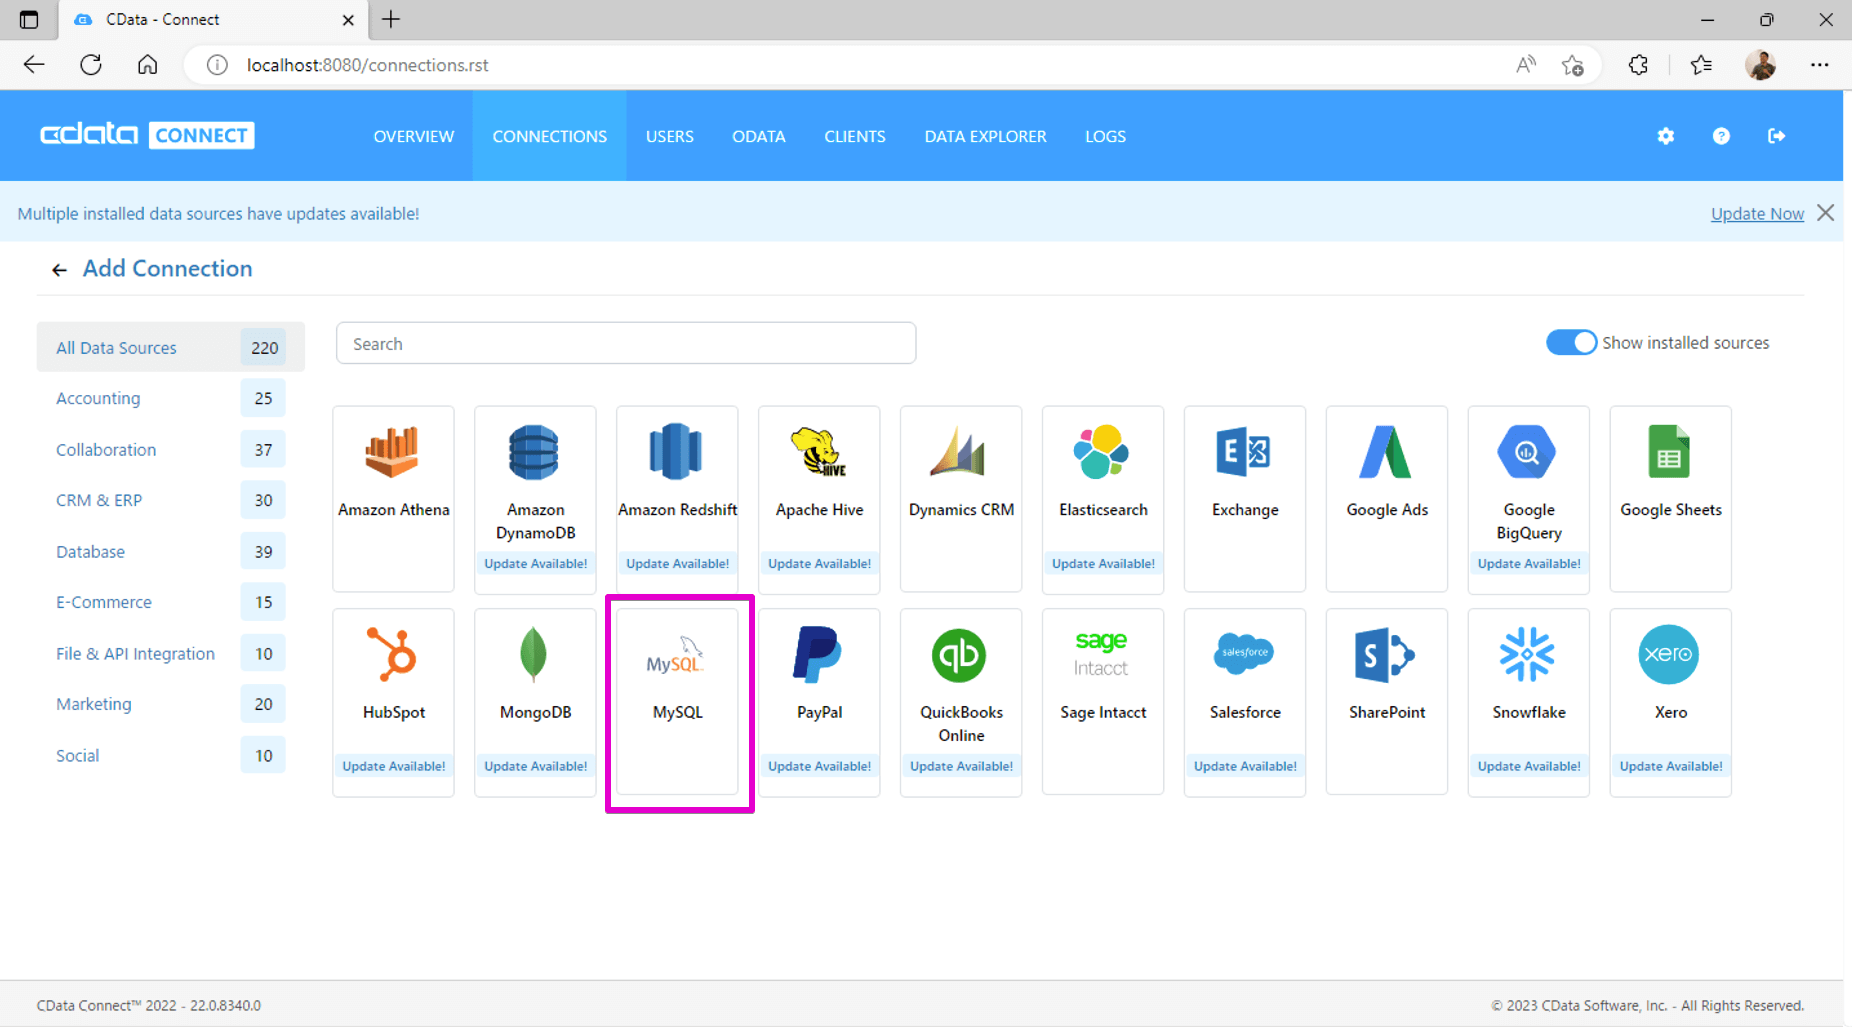The image size is (1852, 1027).
Task: Open the Logs tab
Action: [x=1106, y=136]
